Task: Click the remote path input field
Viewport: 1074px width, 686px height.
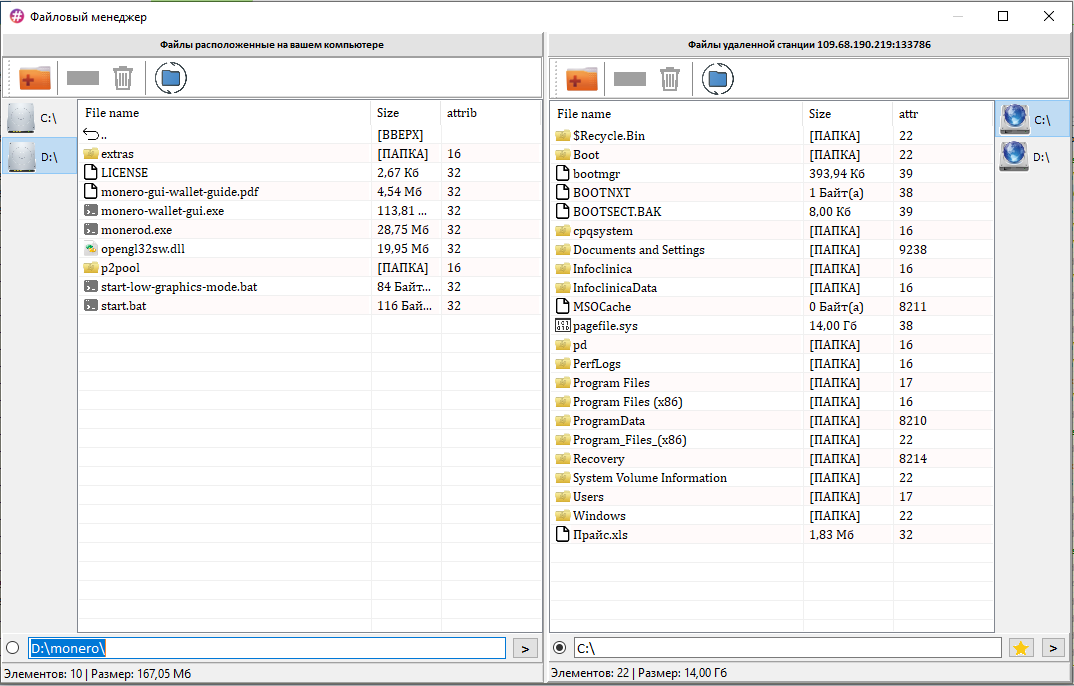Action: (786, 648)
